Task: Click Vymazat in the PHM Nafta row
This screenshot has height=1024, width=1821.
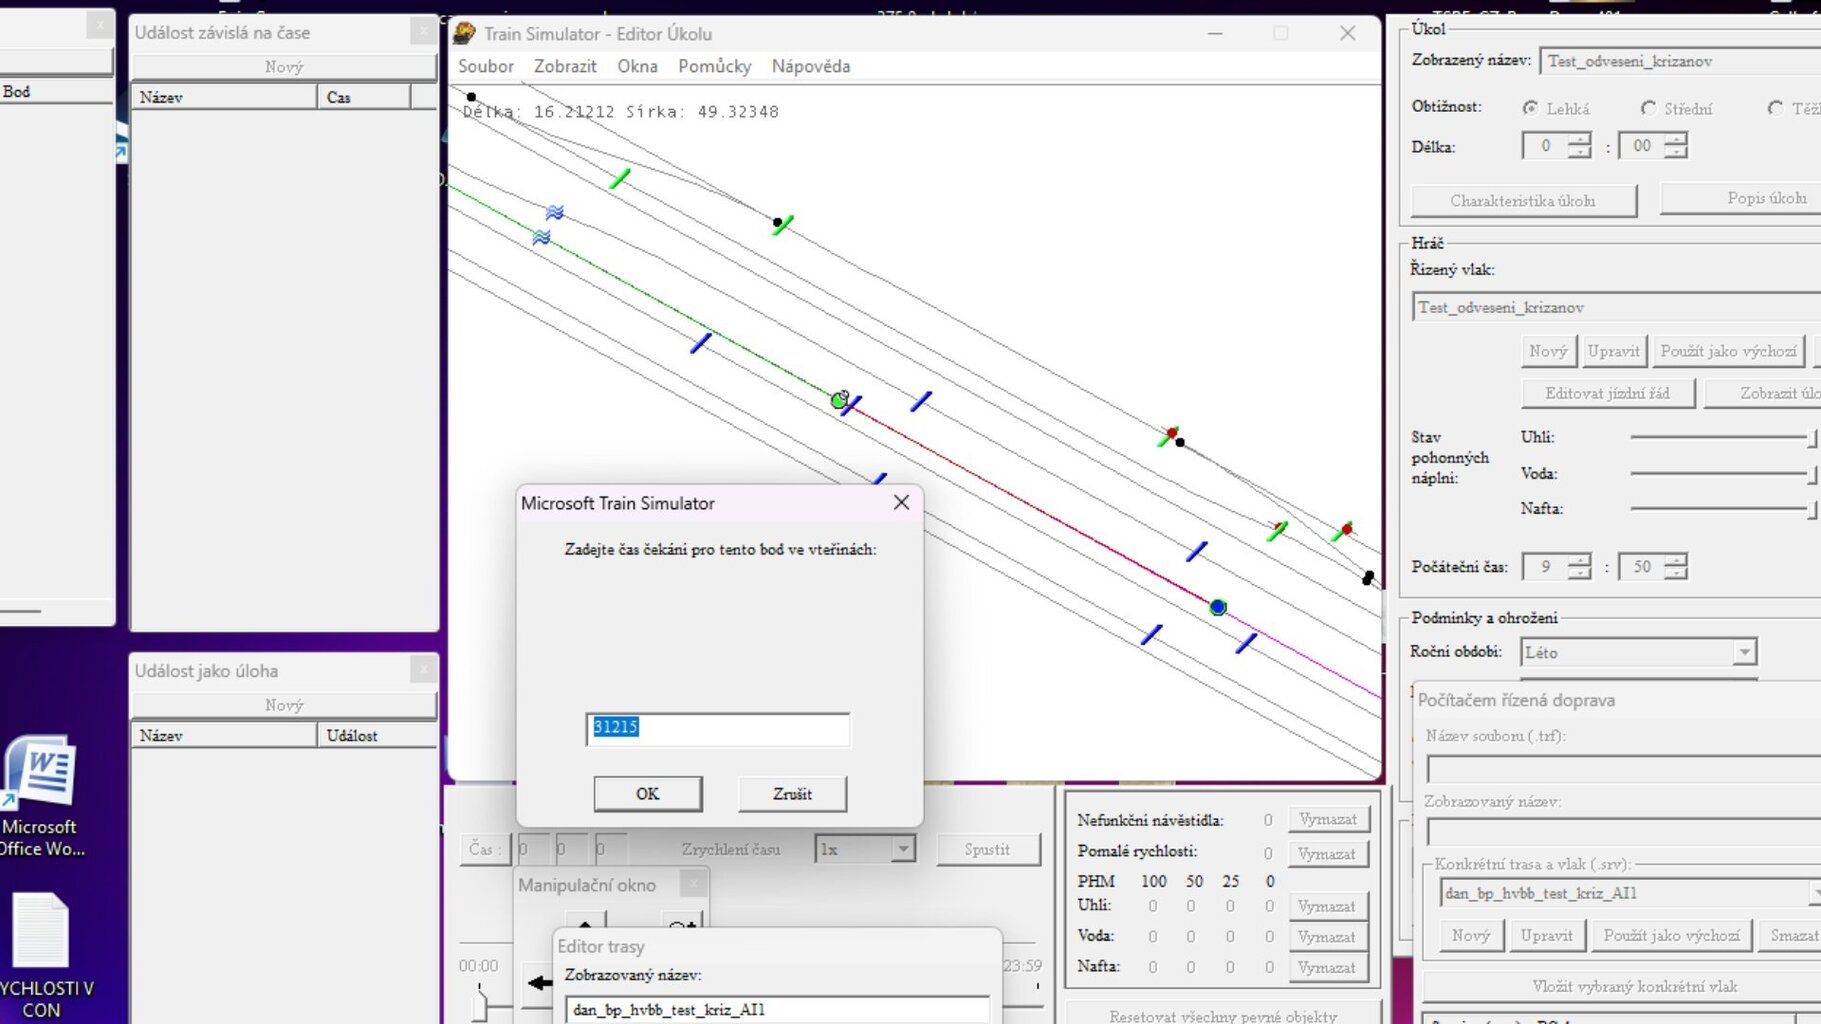Action: coord(1328,967)
